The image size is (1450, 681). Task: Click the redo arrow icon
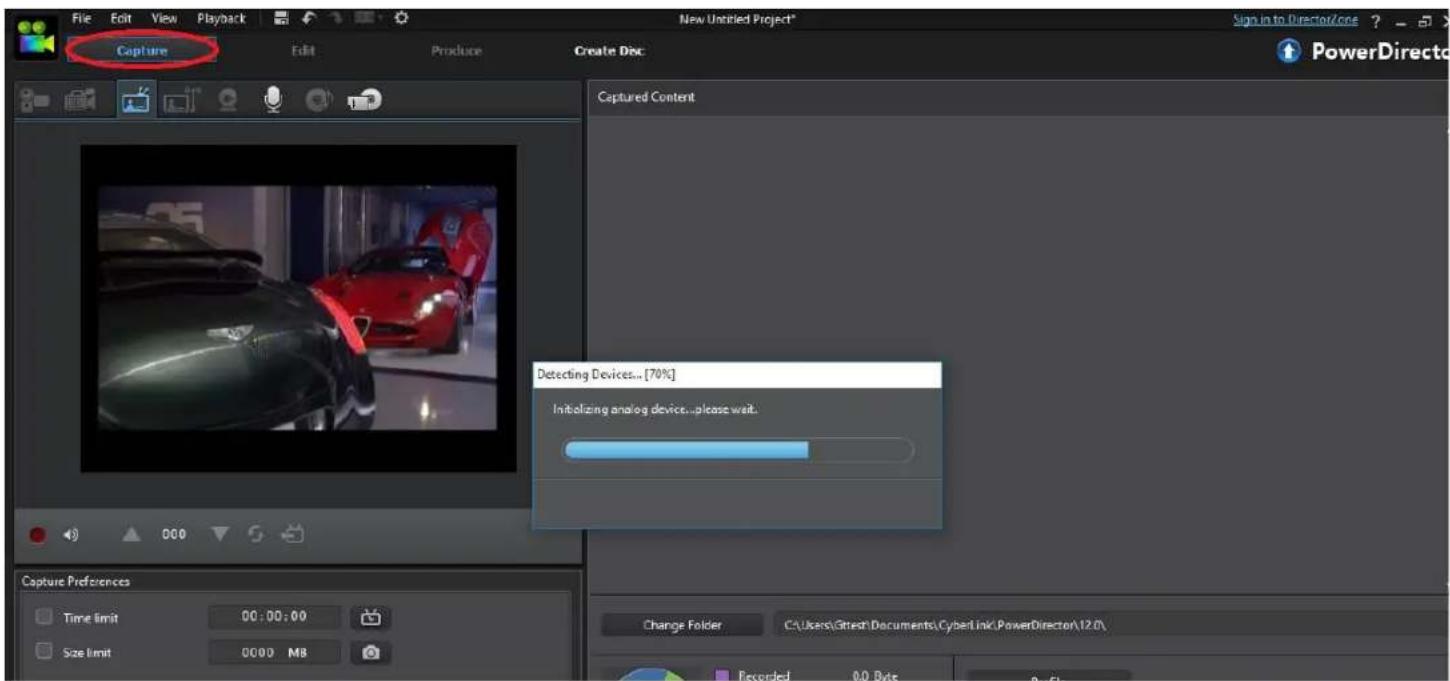pos(335,18)
